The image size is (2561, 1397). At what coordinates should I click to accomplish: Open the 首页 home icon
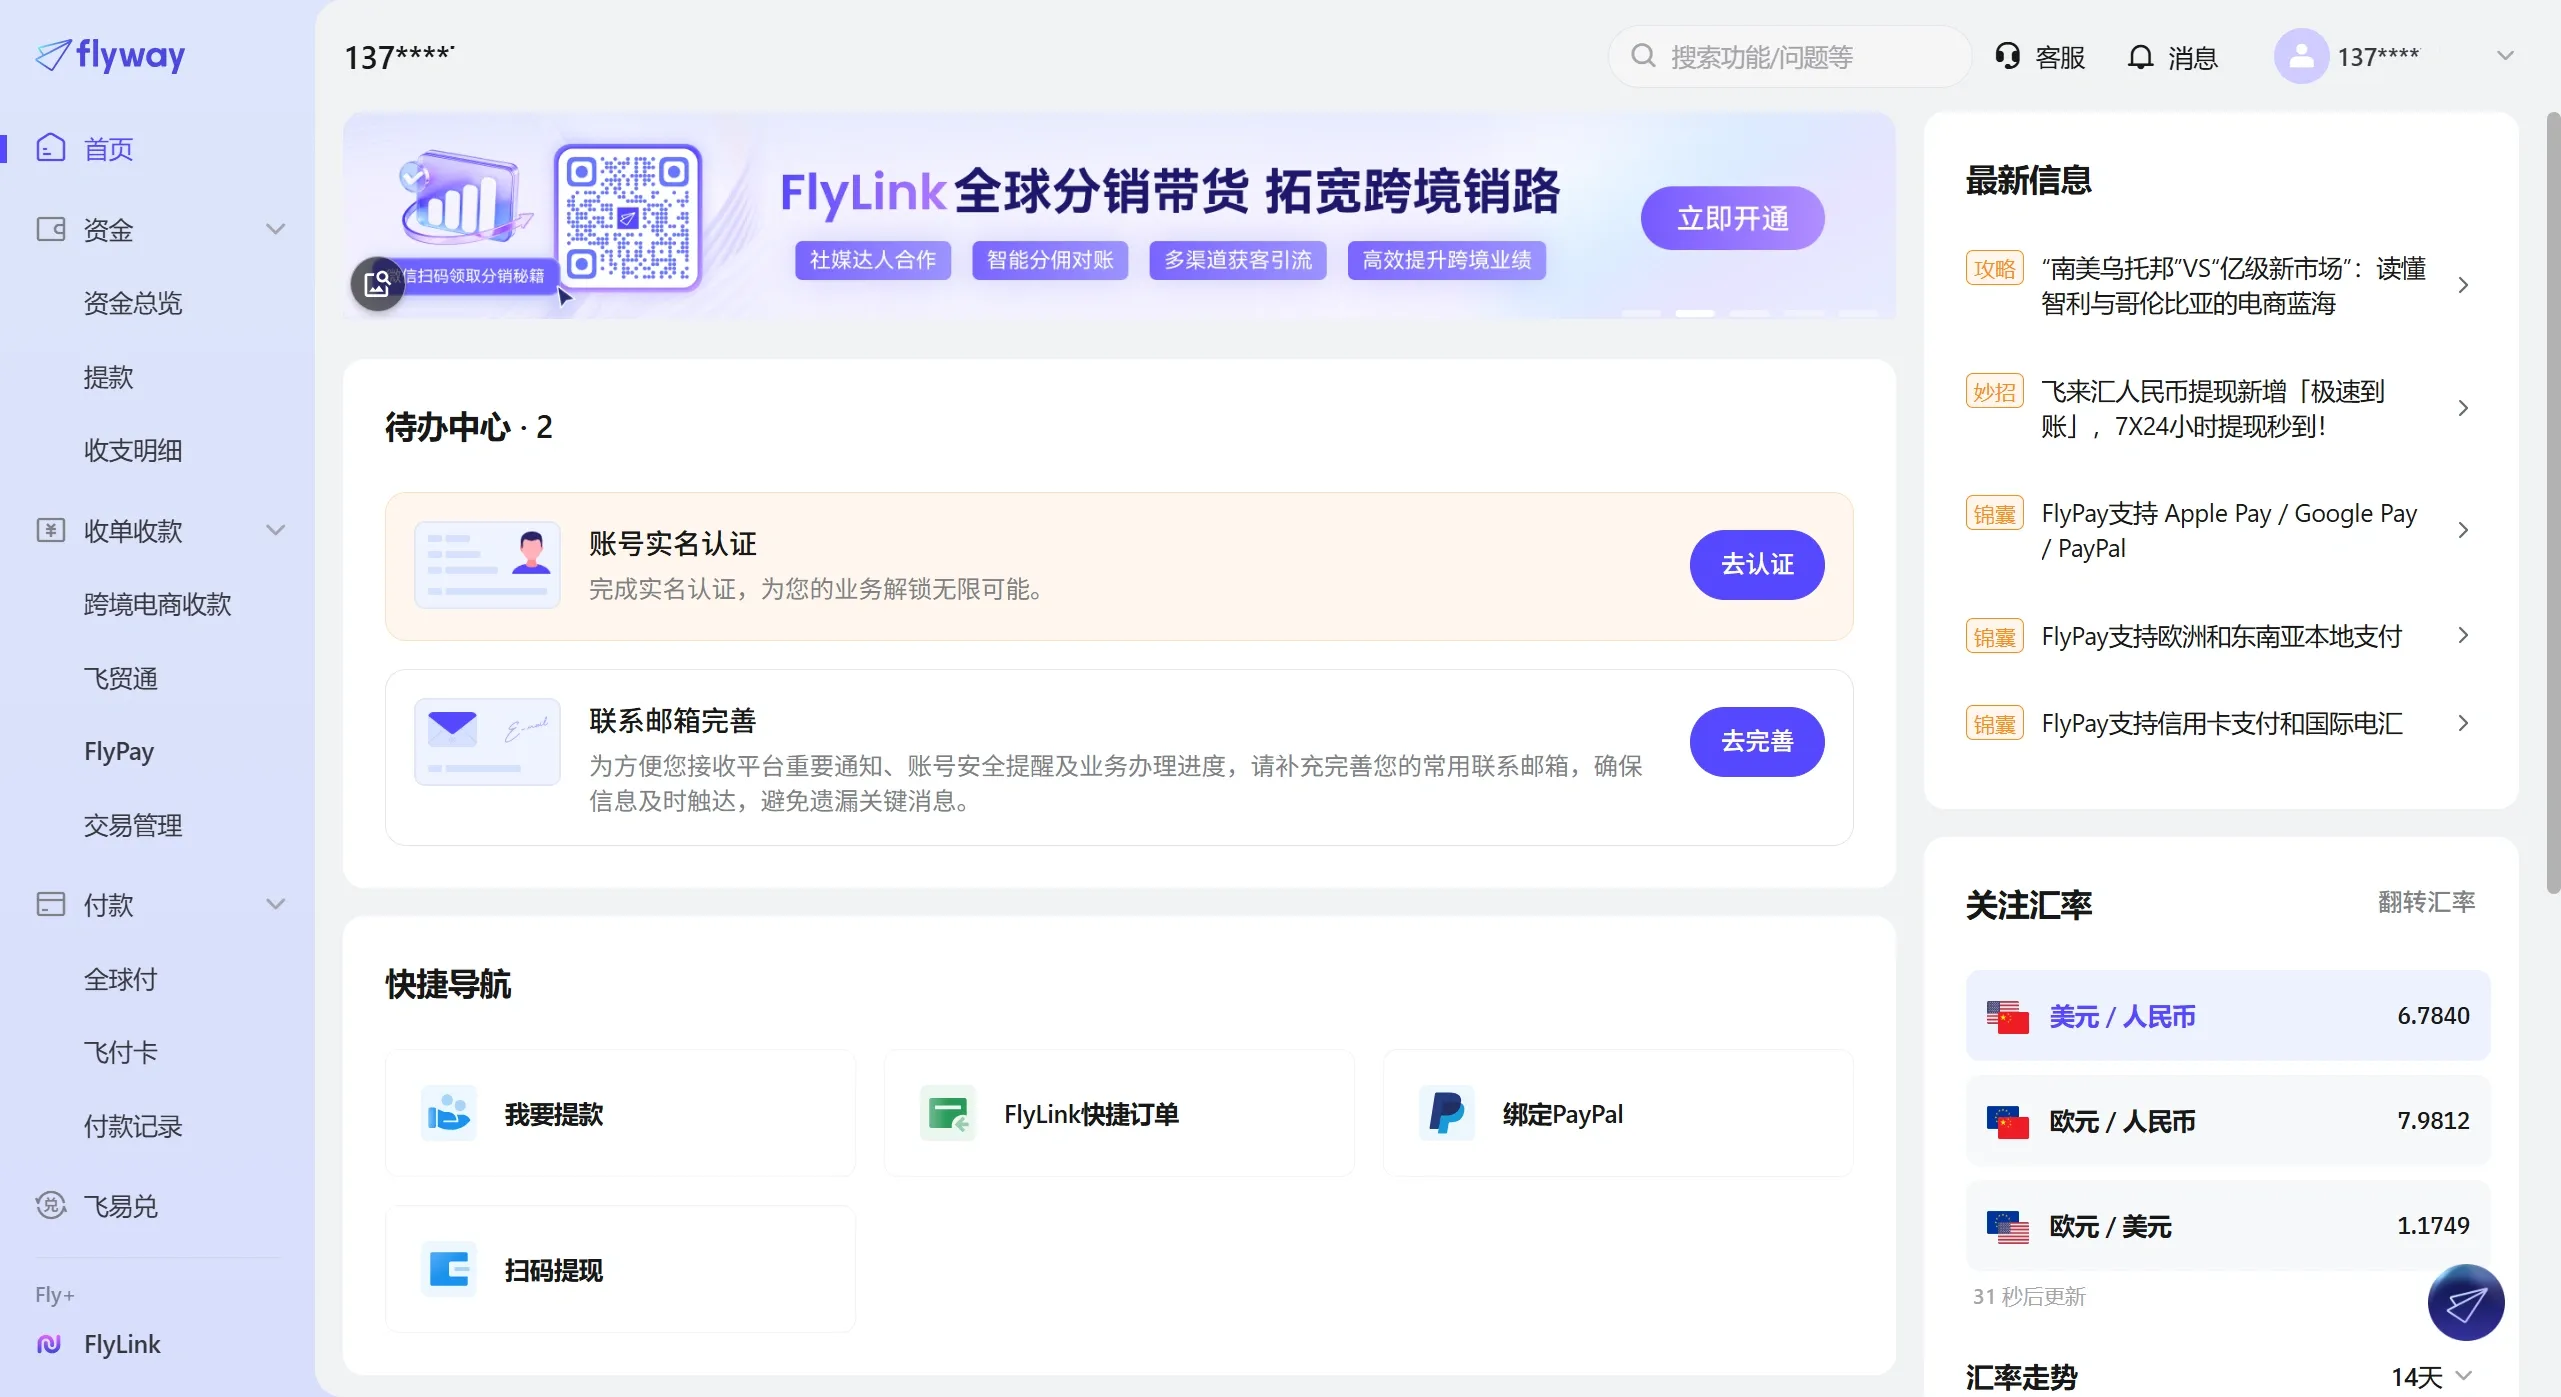[51, 148]
